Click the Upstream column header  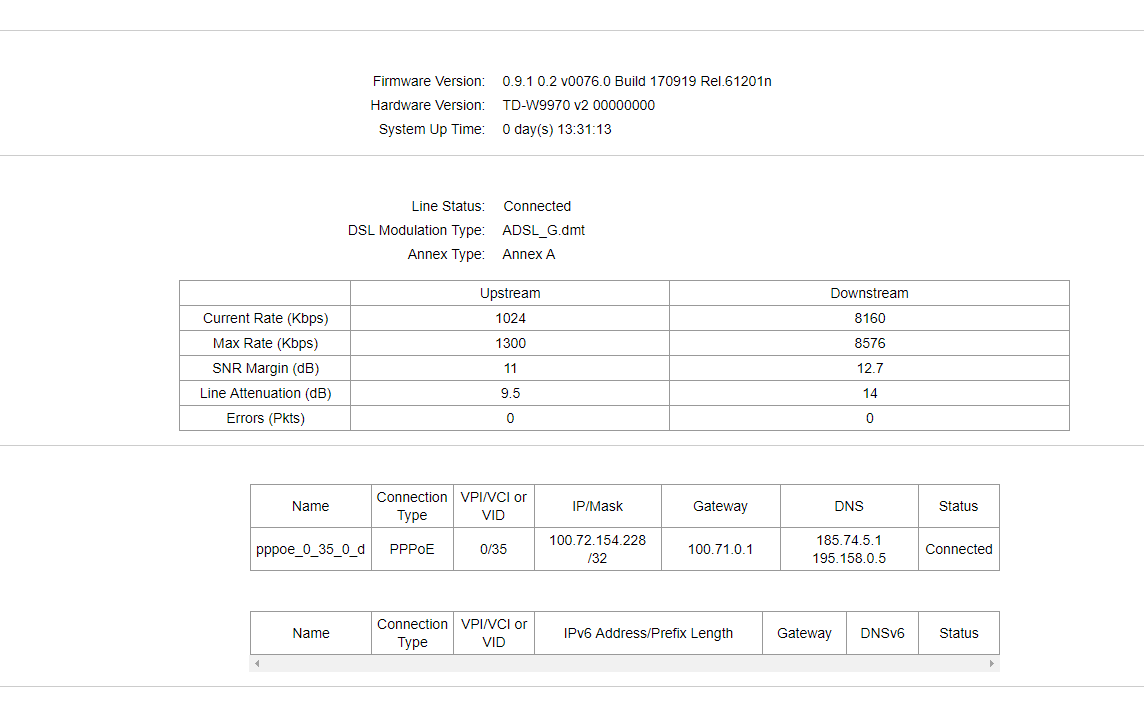pyautogui.click(x=510, y=293)
